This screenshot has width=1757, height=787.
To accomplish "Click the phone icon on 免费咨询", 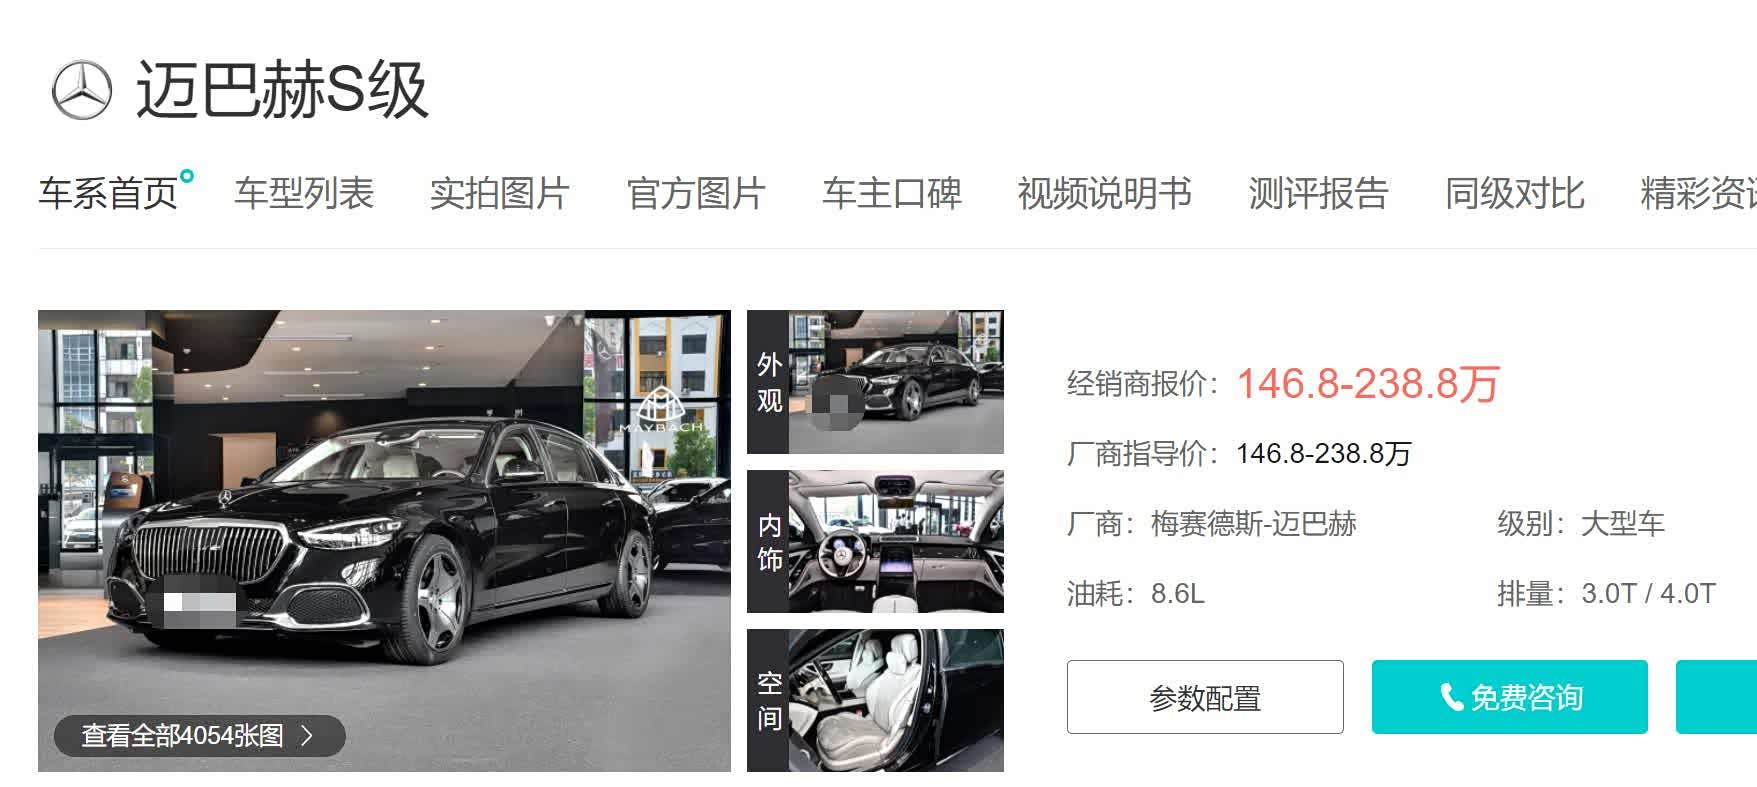I will coord(1452,697).
